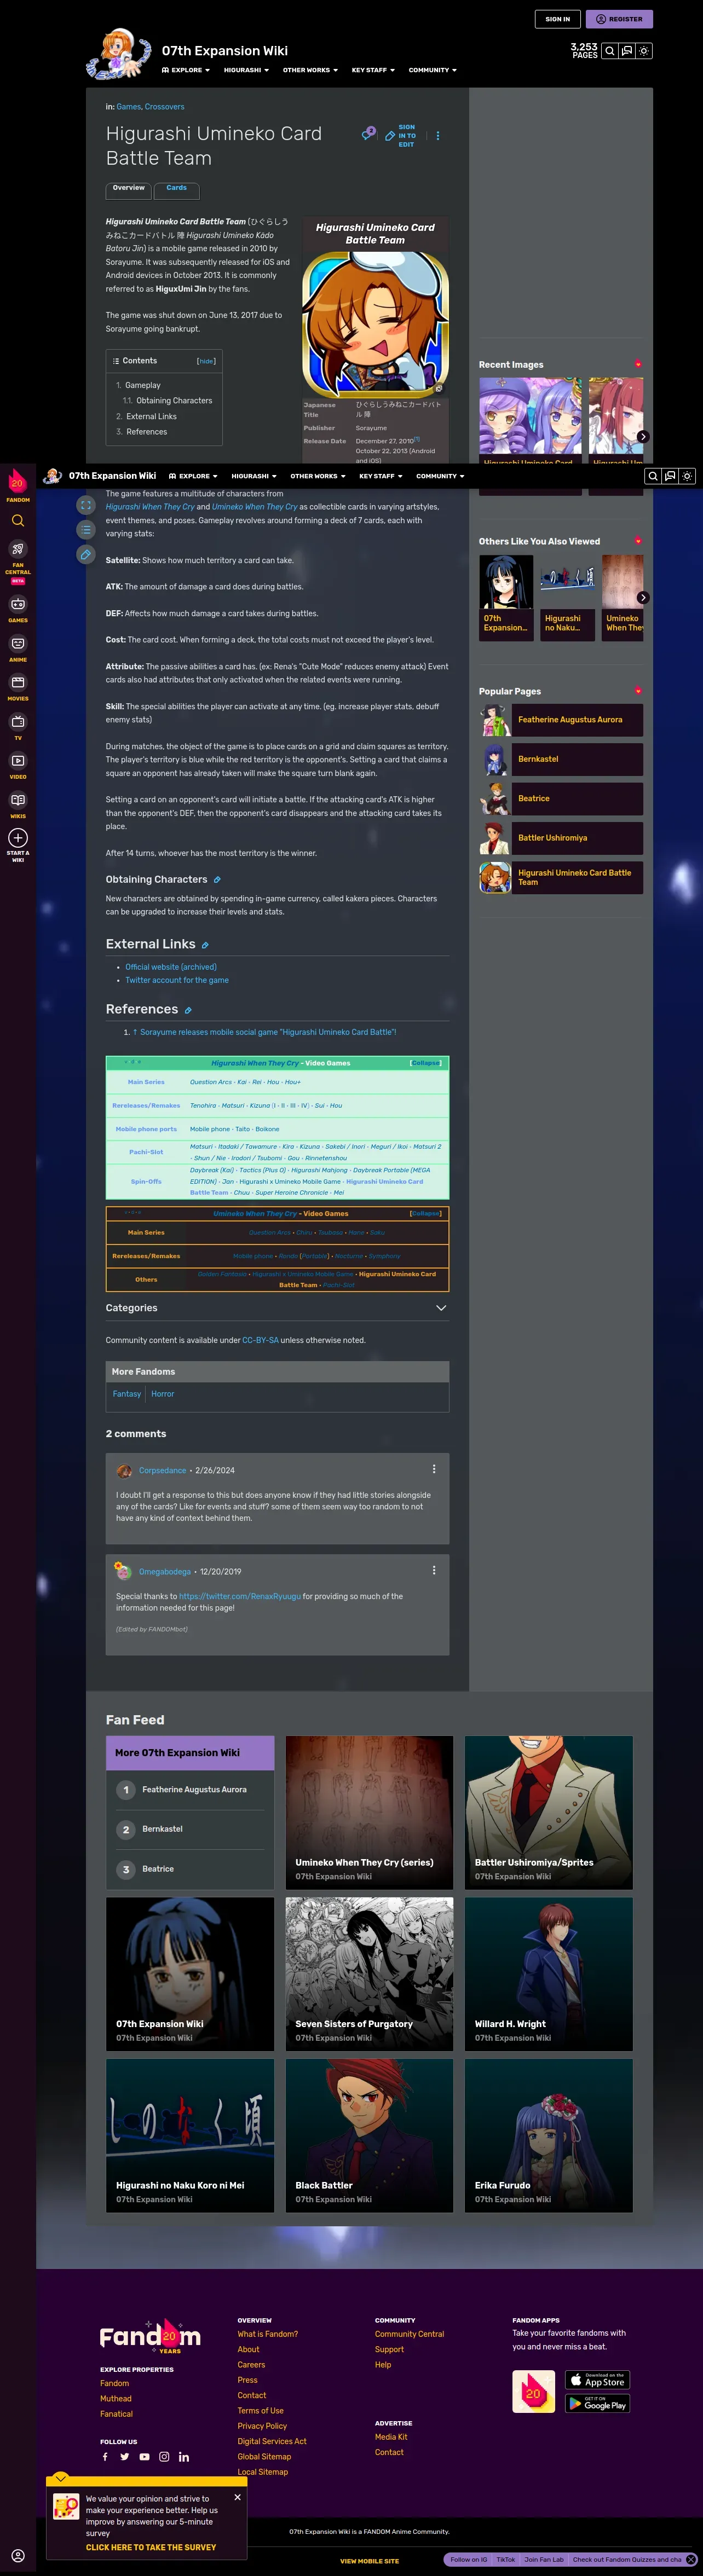Toggle theme switch in top wiki header

tap(644, 50)
